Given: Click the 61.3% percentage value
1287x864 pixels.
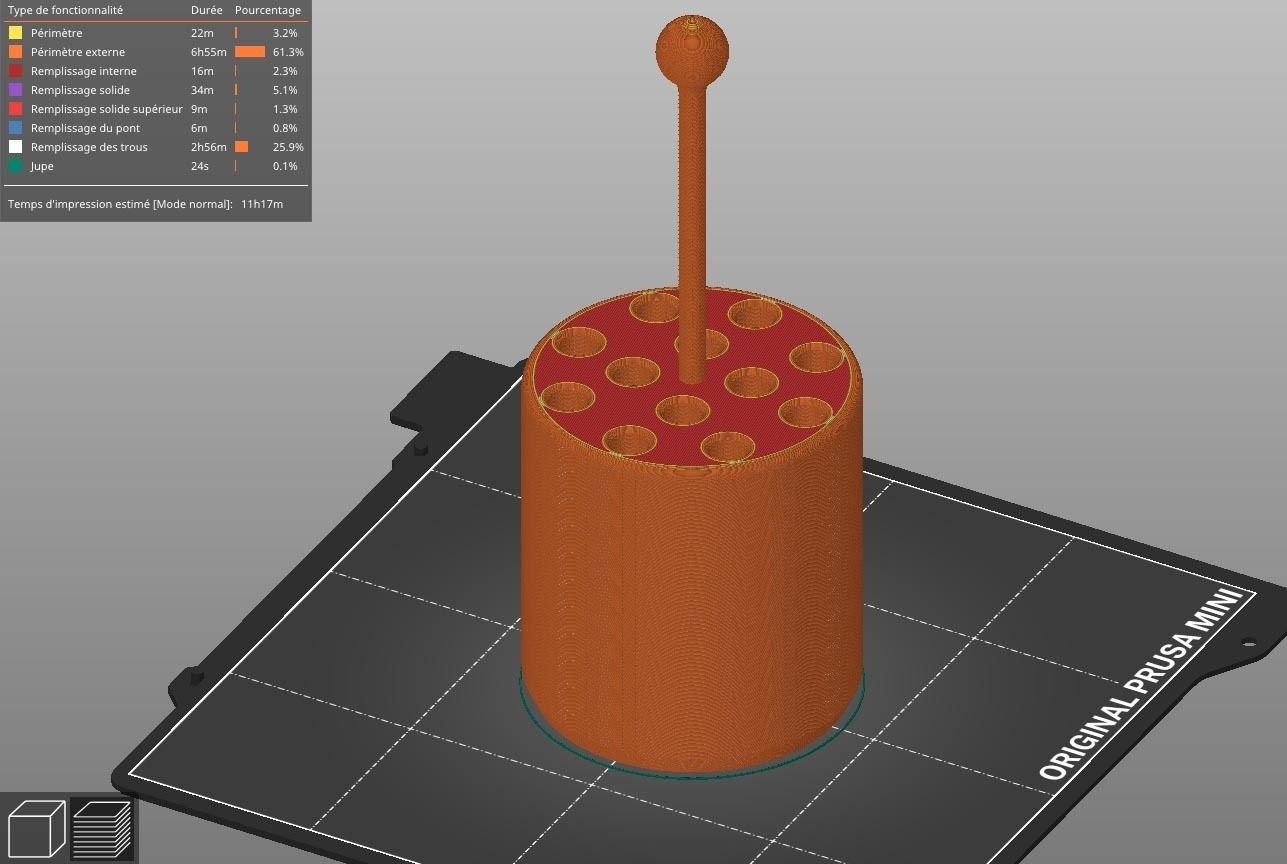Looking at the screenshot, I should click(288, 52).
